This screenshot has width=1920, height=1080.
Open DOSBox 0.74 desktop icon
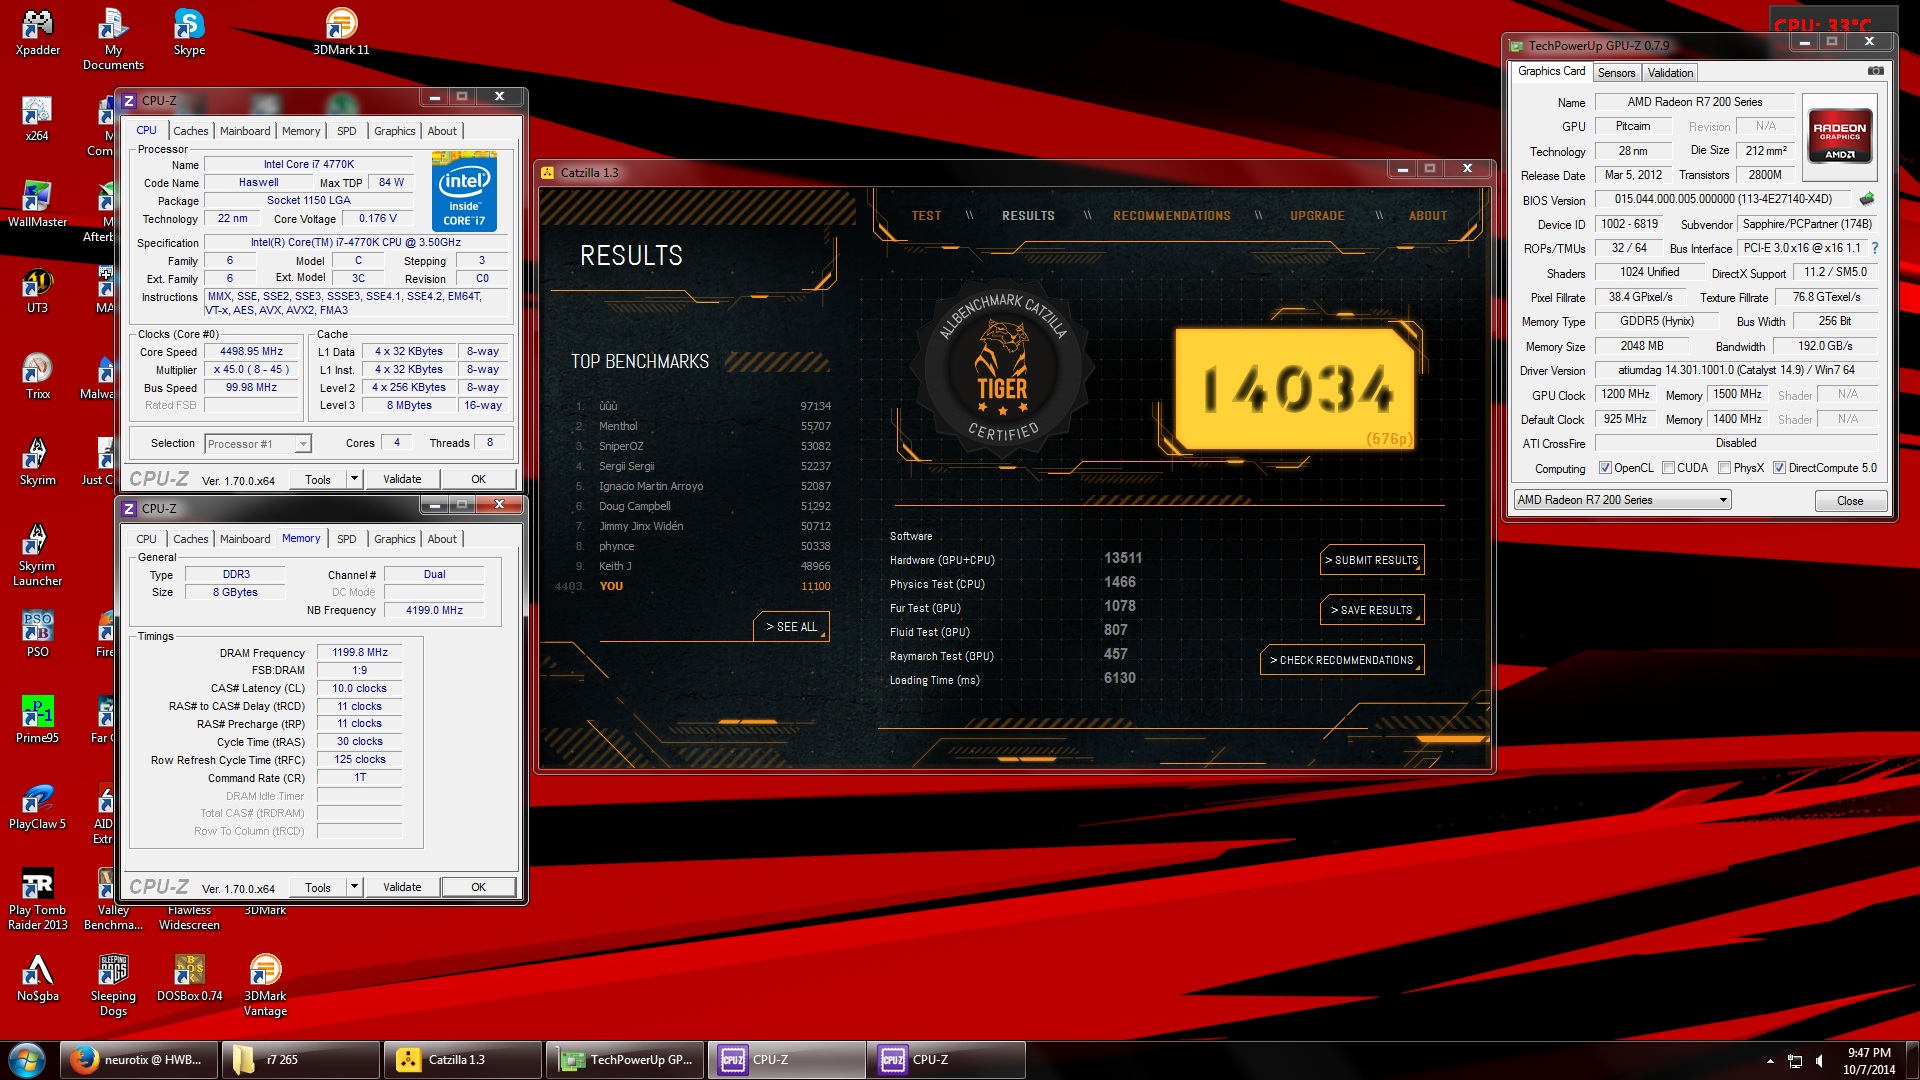(189, 978)
